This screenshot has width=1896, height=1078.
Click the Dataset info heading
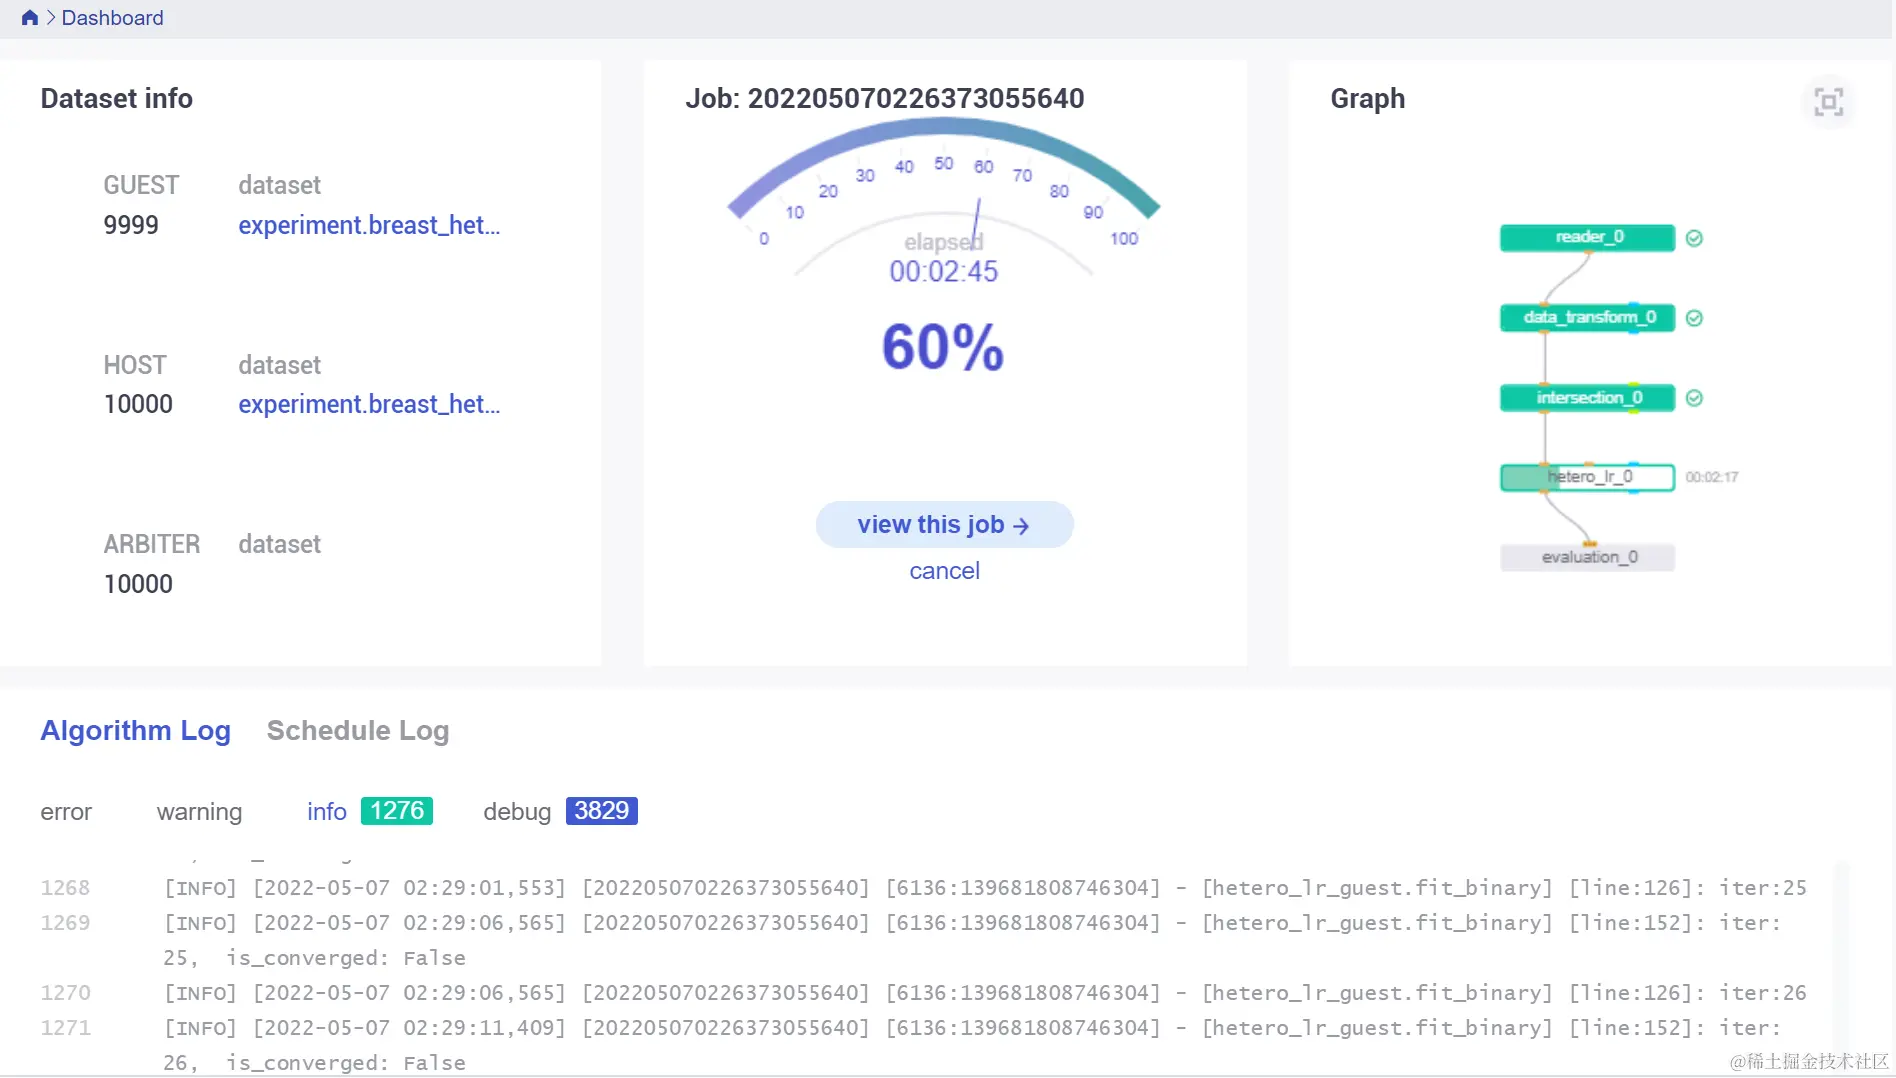click(116, 98)
